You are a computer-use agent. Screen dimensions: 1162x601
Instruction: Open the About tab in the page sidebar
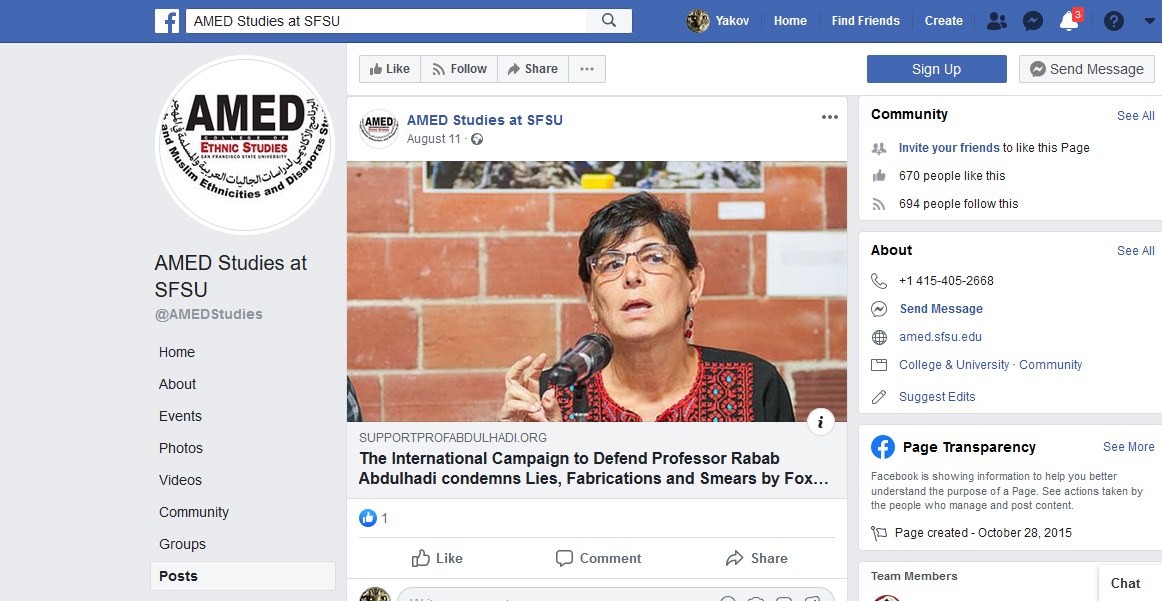point(177,384)
